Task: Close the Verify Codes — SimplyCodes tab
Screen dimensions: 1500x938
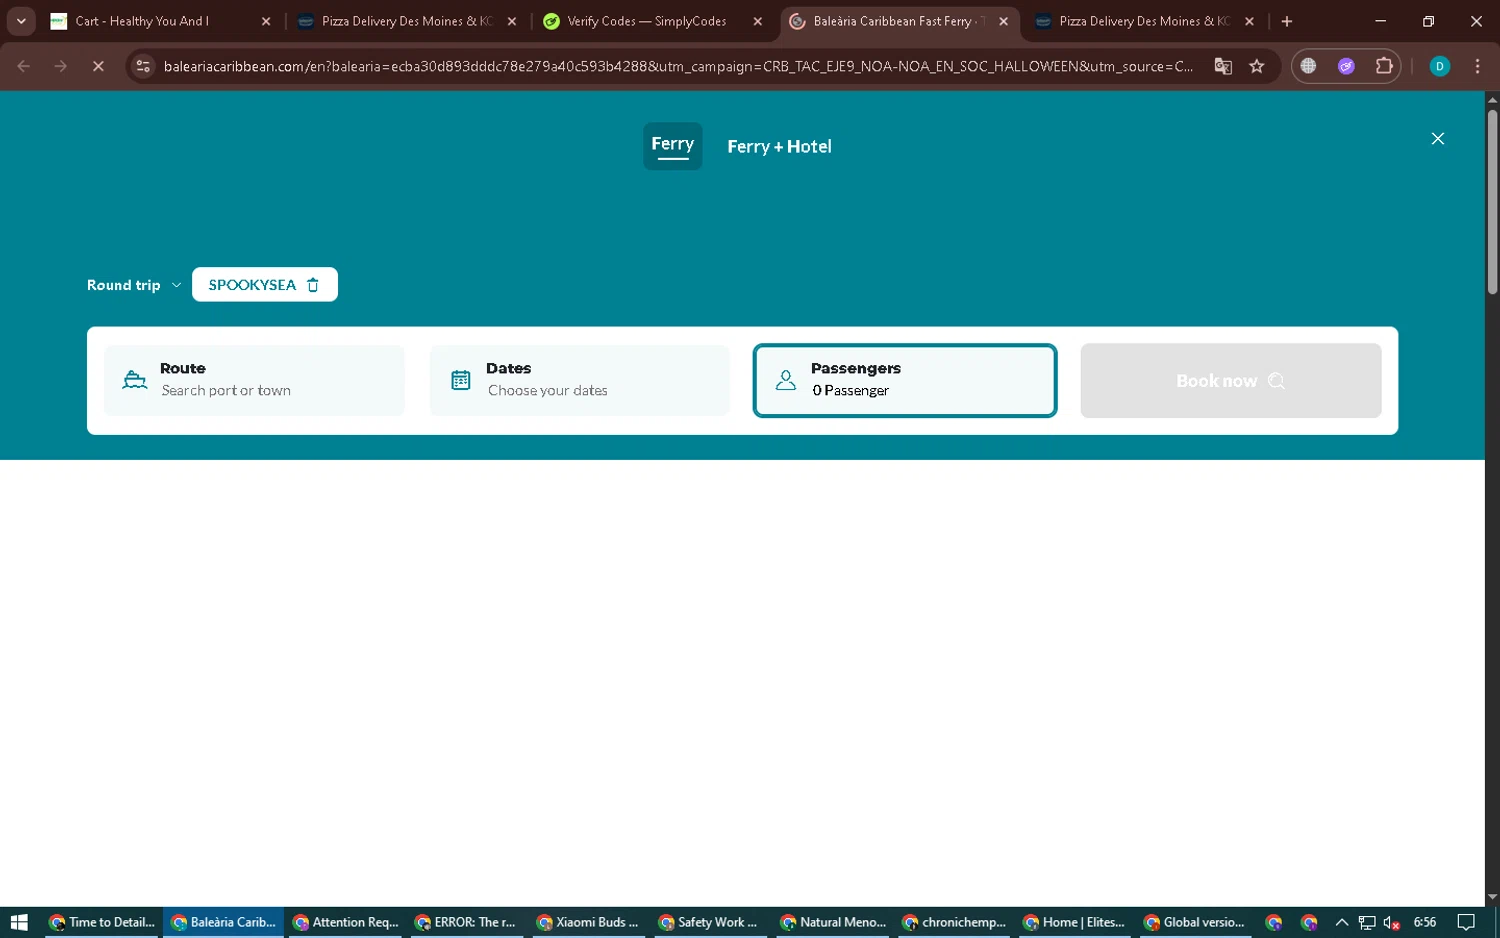Action: click(x=757, y=21)
